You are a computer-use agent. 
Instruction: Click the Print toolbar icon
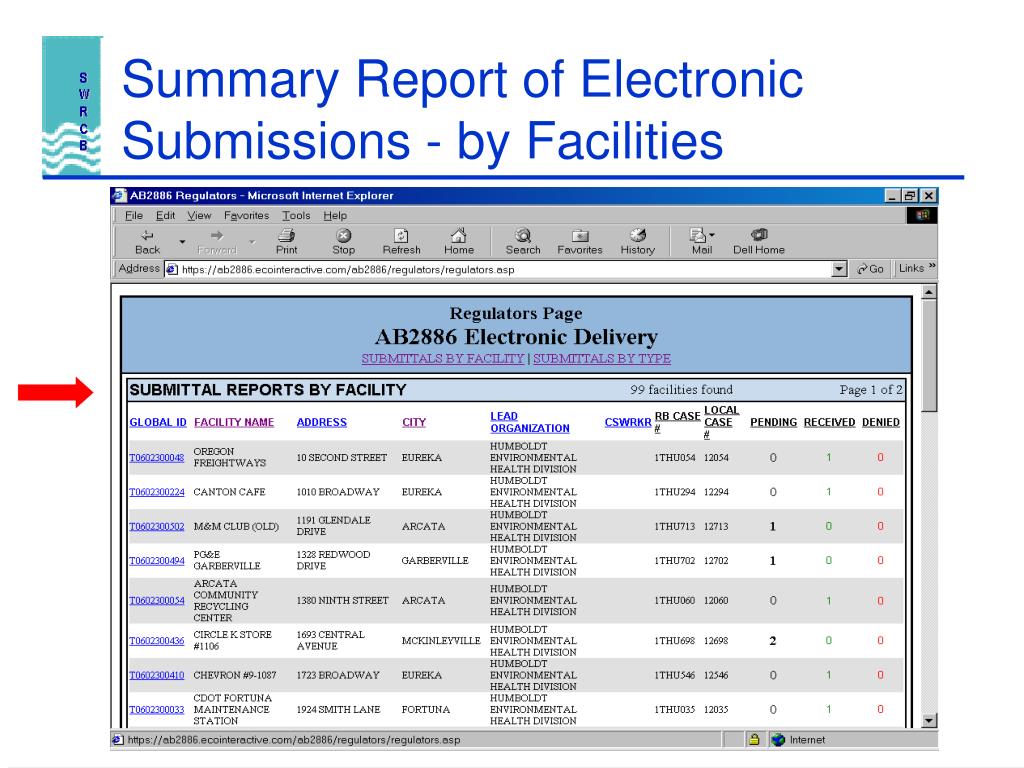(286, 235)
